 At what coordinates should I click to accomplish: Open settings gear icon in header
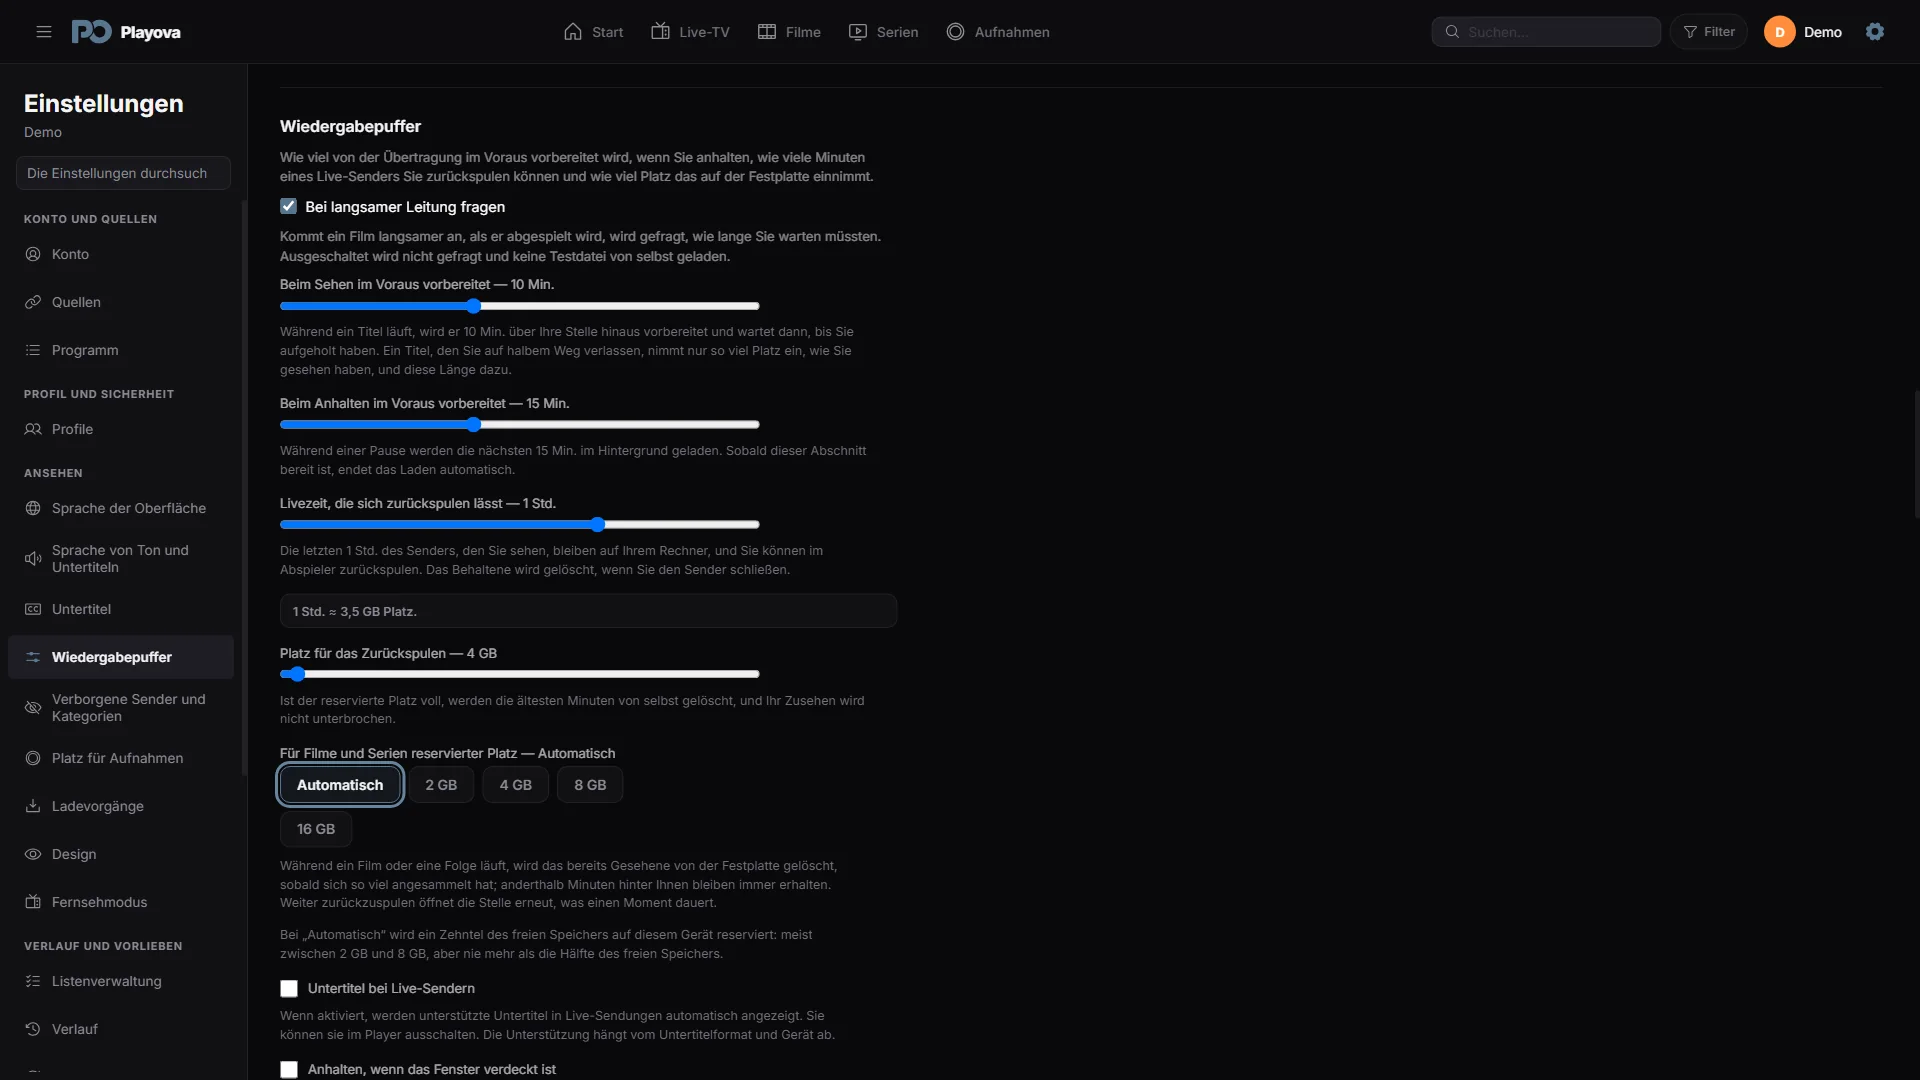pyautogui.click(x=1875, y=32)
